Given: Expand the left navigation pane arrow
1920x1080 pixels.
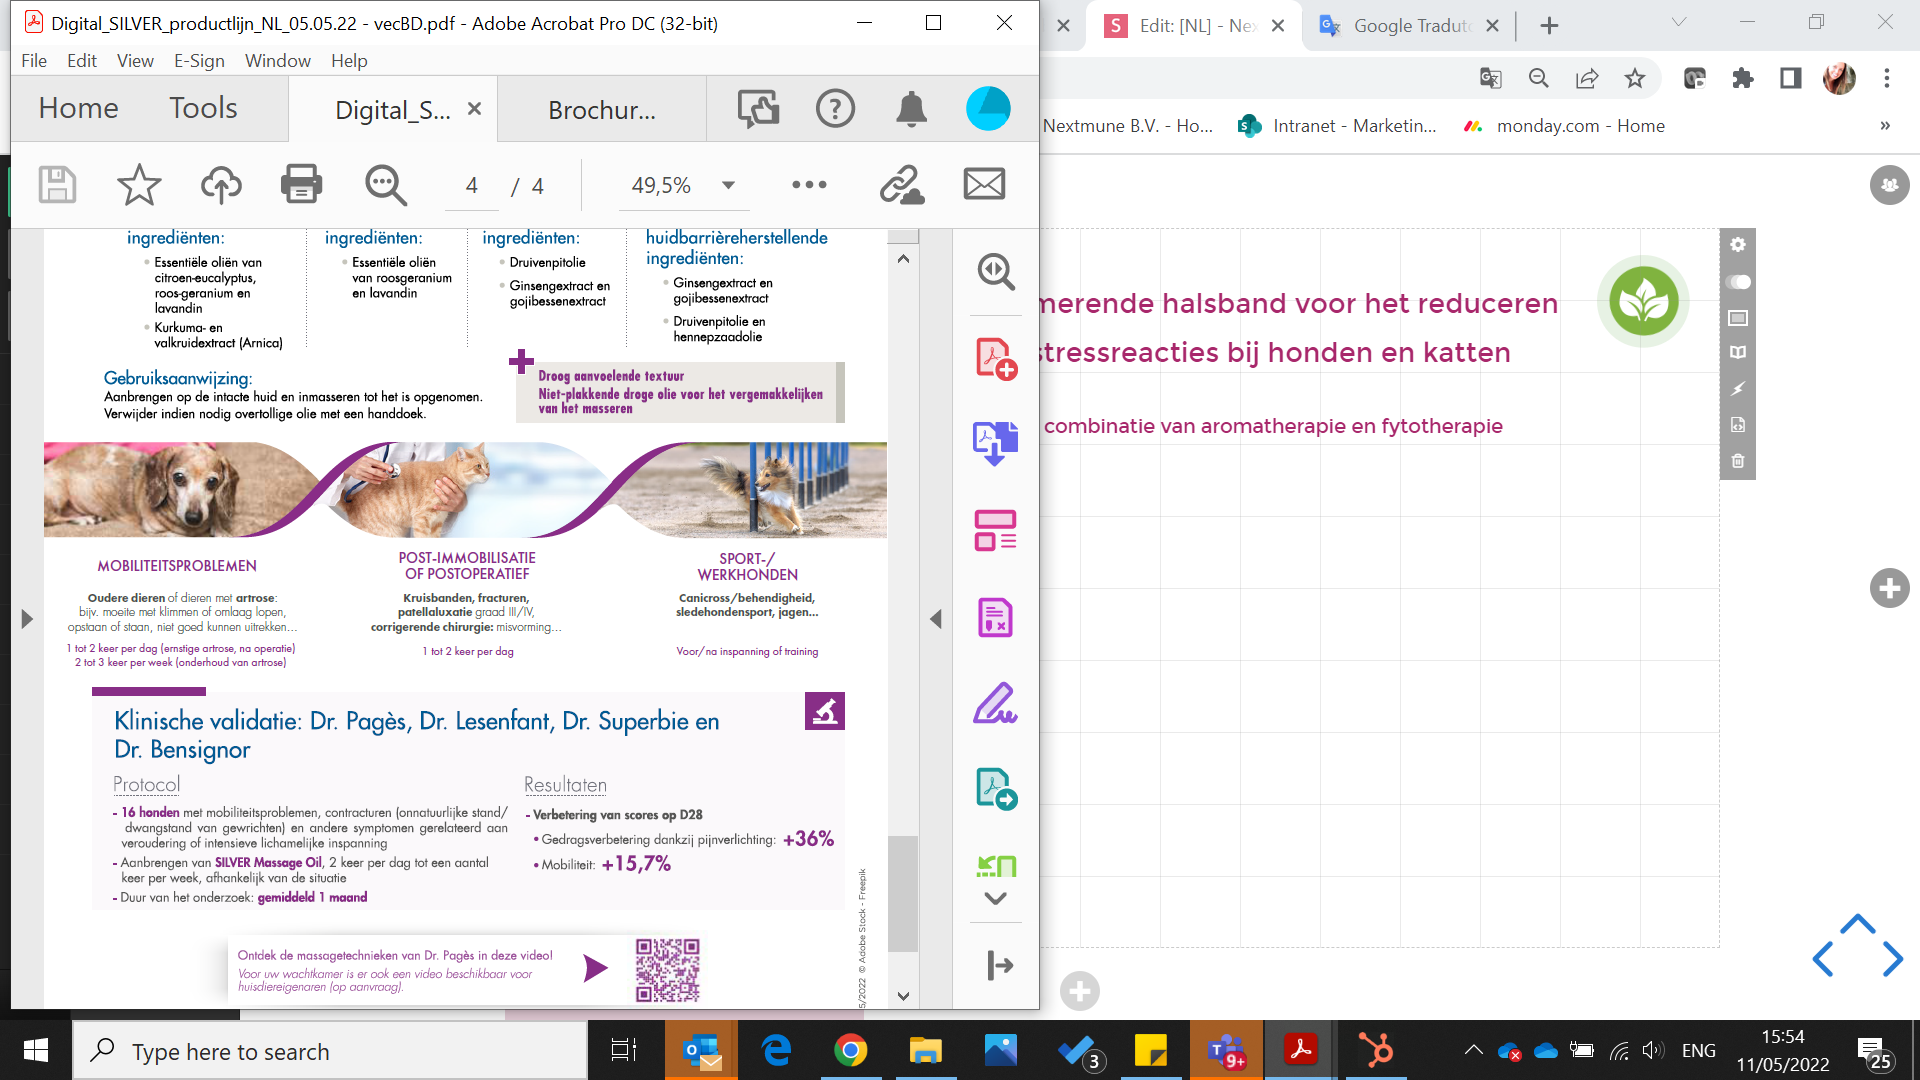Looking at the screenshot, I should tap(27, 619).
